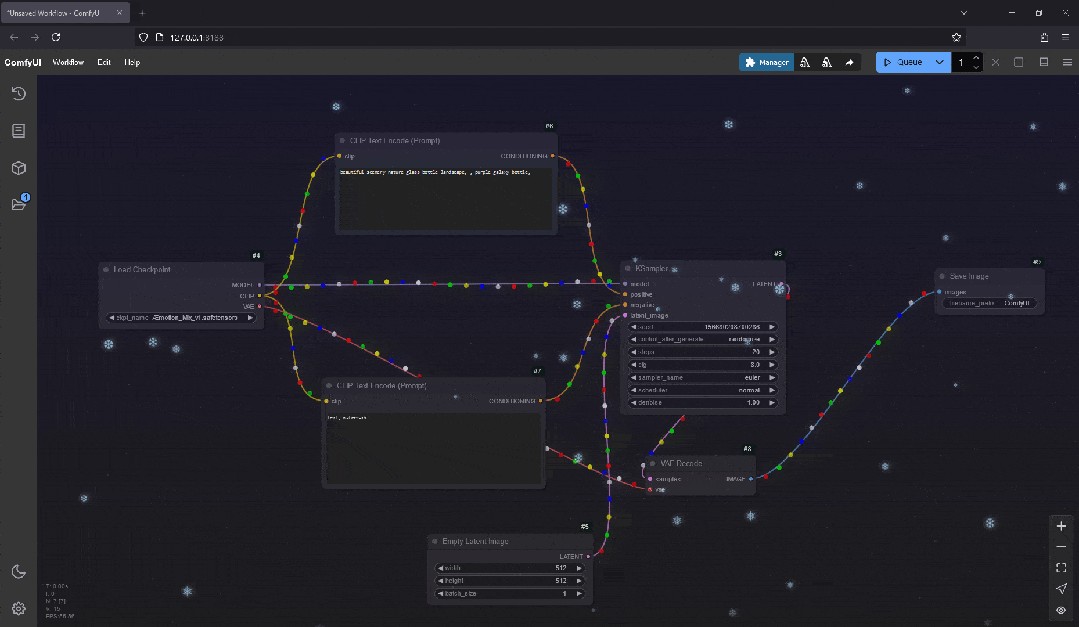Open the browser extensions icon
Screen dimensions: 1079x627
coord(1044,37)
